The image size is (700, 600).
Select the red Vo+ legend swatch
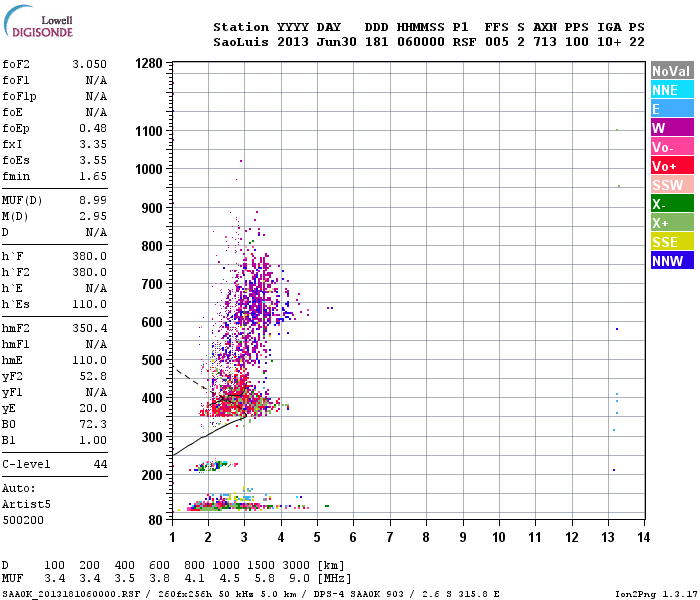672,166
